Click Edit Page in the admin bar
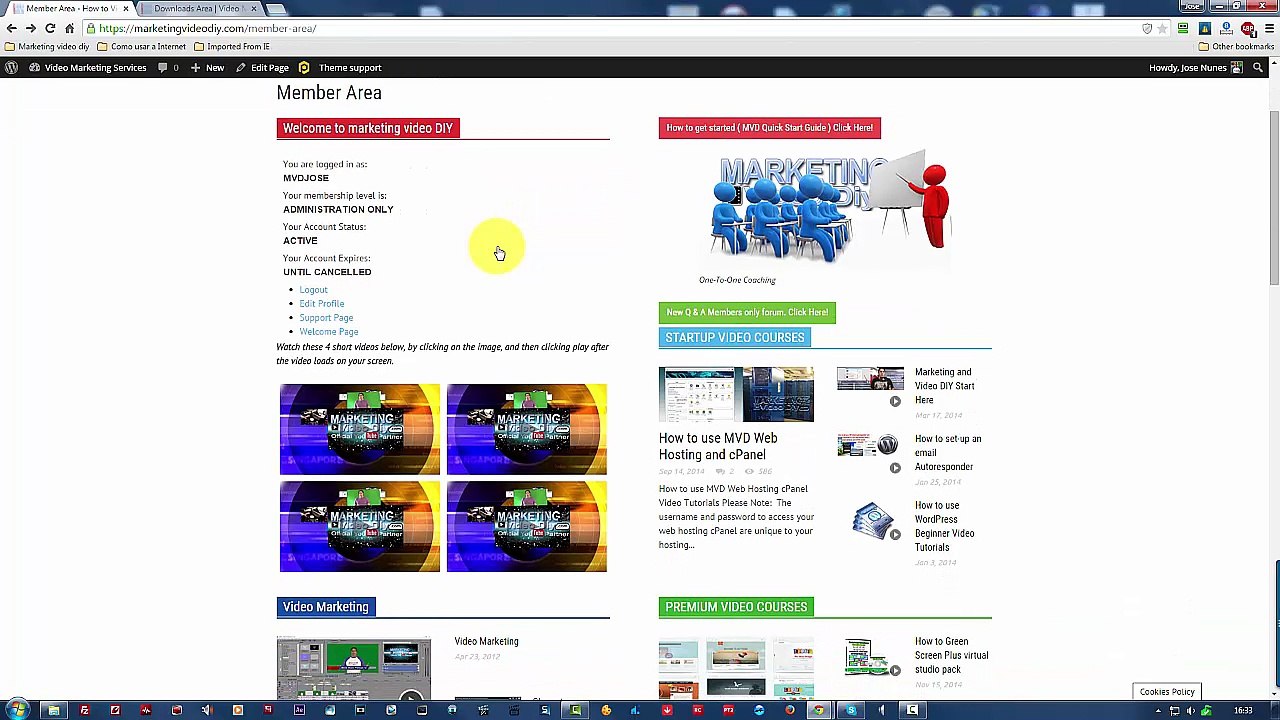 [x=263, y=67]
